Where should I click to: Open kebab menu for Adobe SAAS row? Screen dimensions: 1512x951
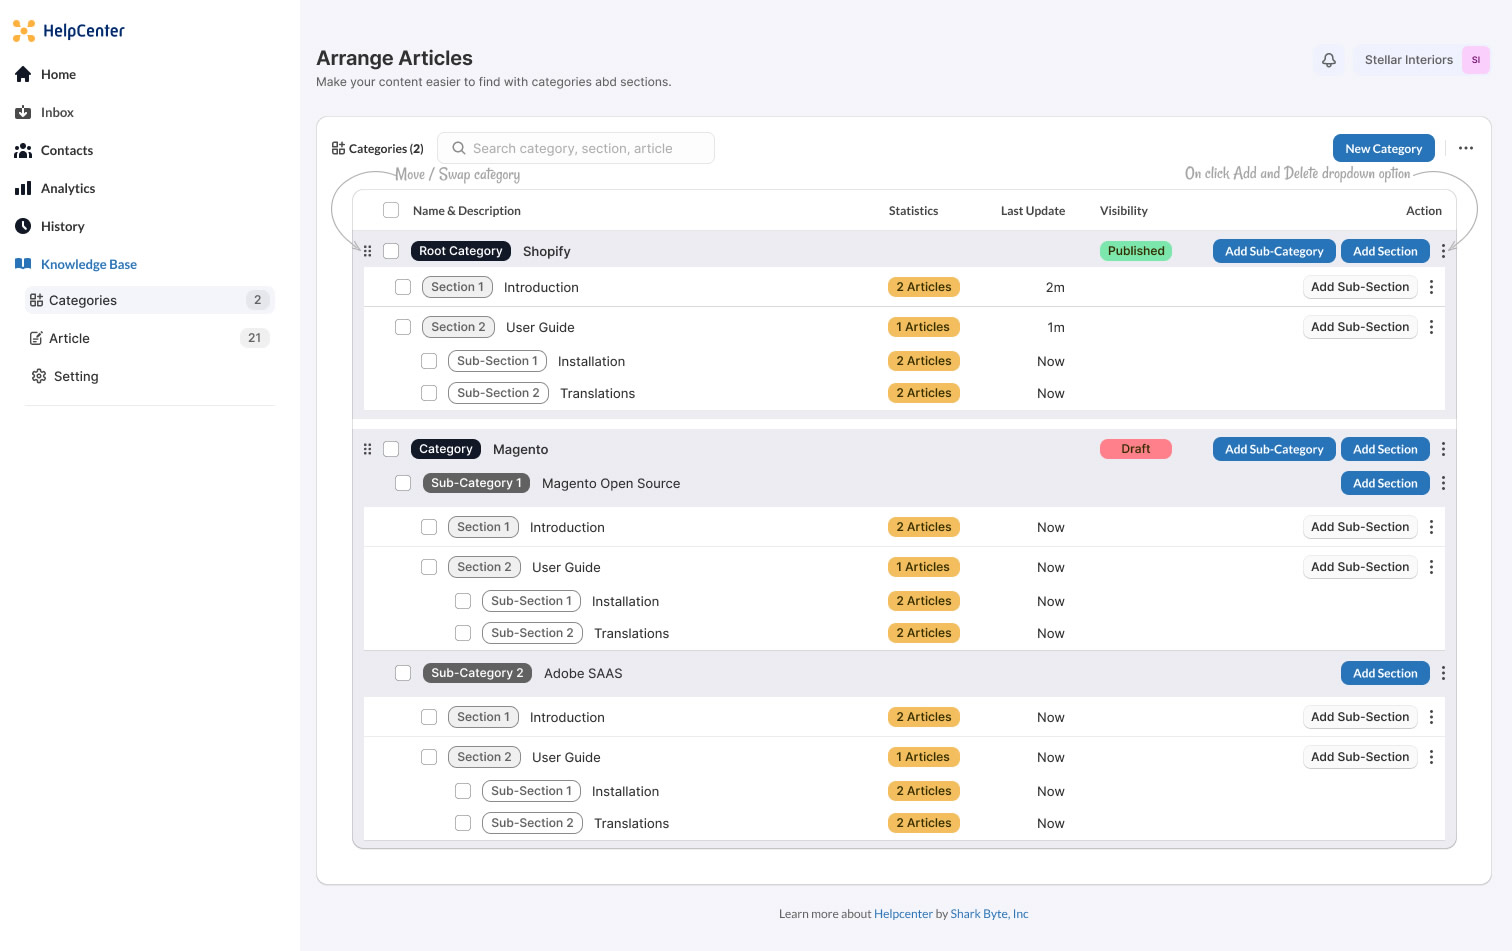(1443, 673)
